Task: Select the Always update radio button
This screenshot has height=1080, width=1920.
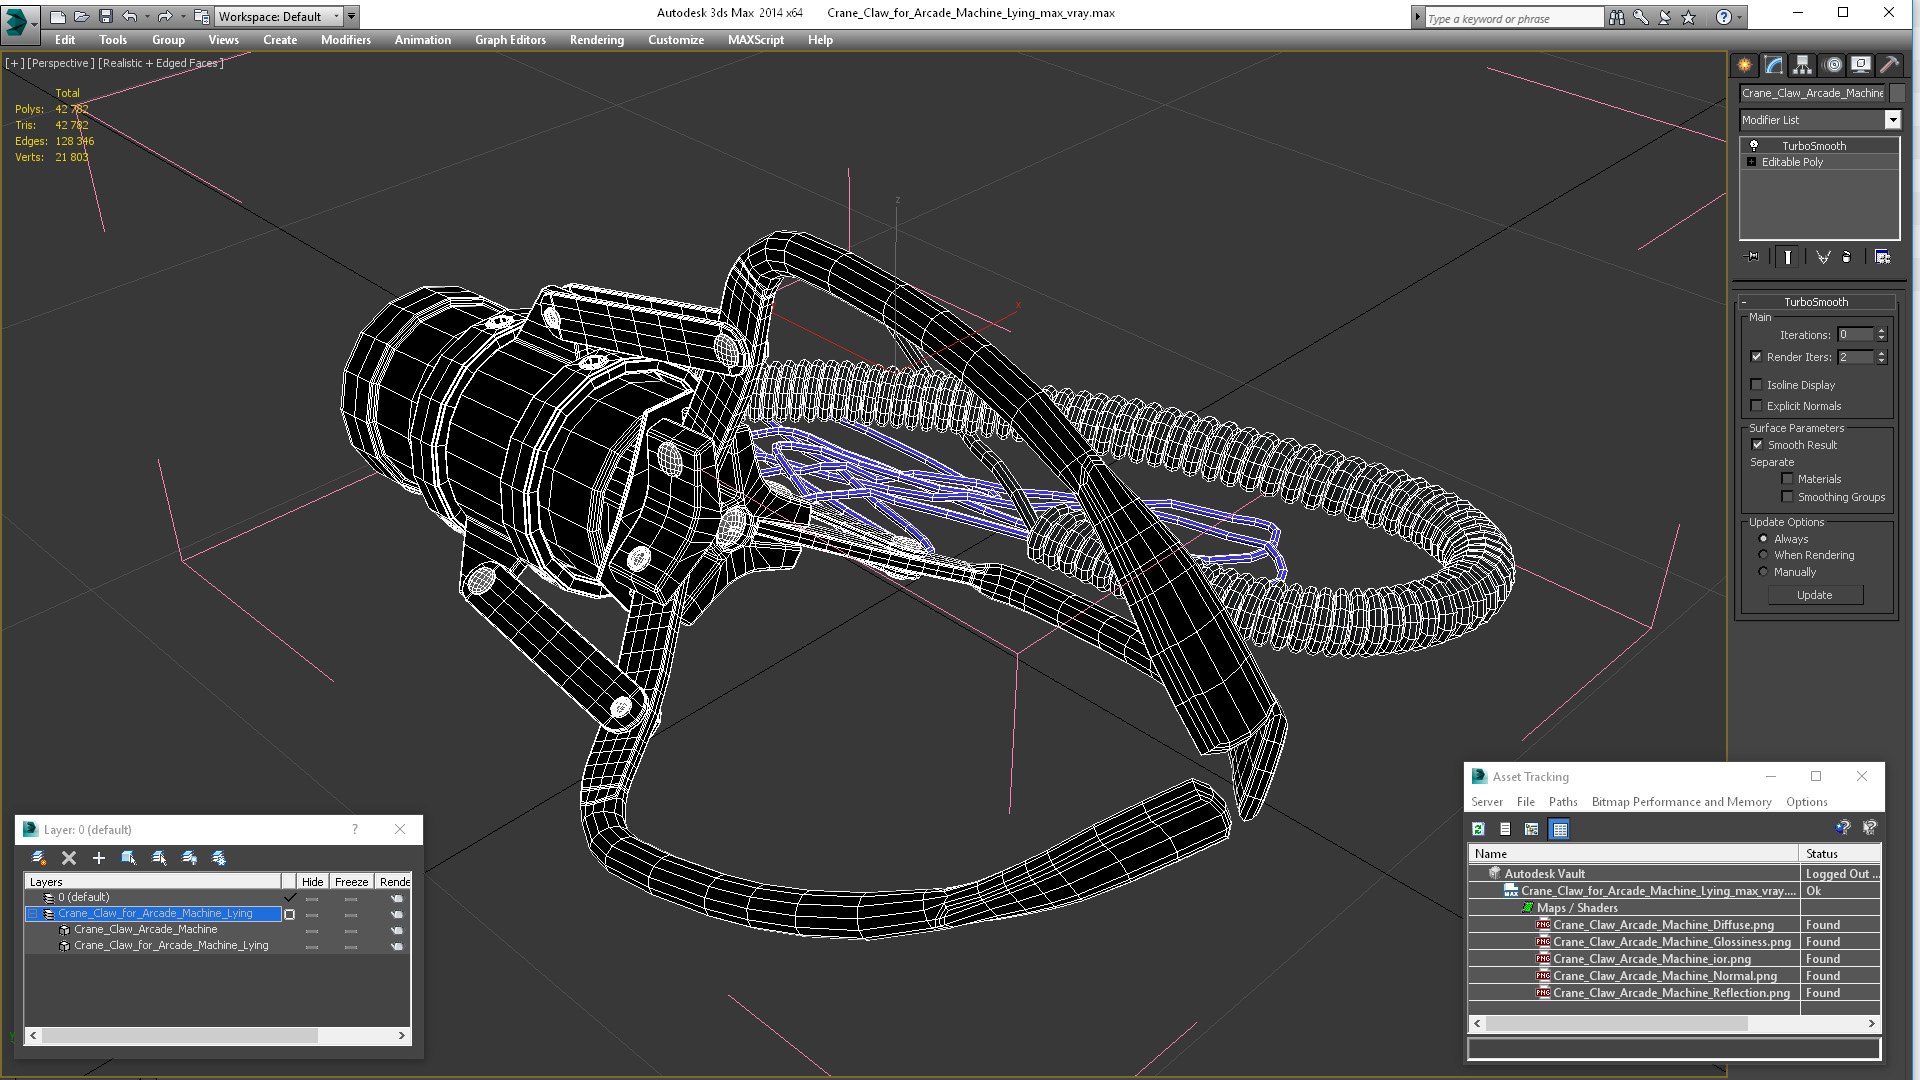Action: [x=1763, y=539]
